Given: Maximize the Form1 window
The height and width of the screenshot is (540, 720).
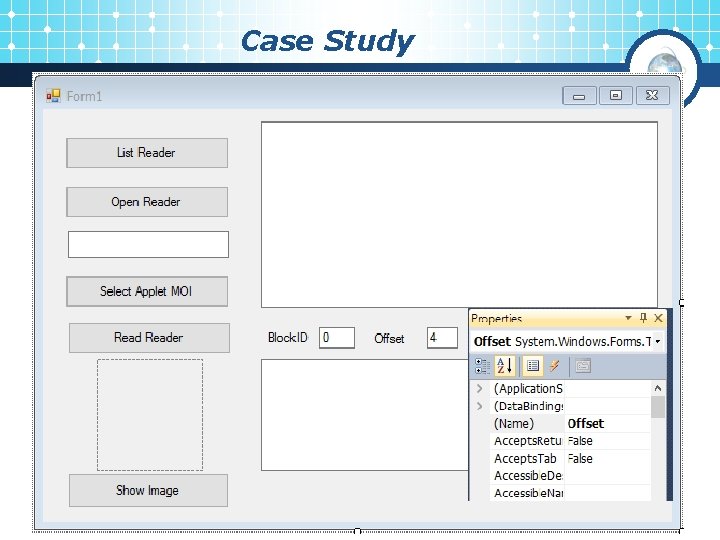Looking at the screenshot, I should [616, 96].
